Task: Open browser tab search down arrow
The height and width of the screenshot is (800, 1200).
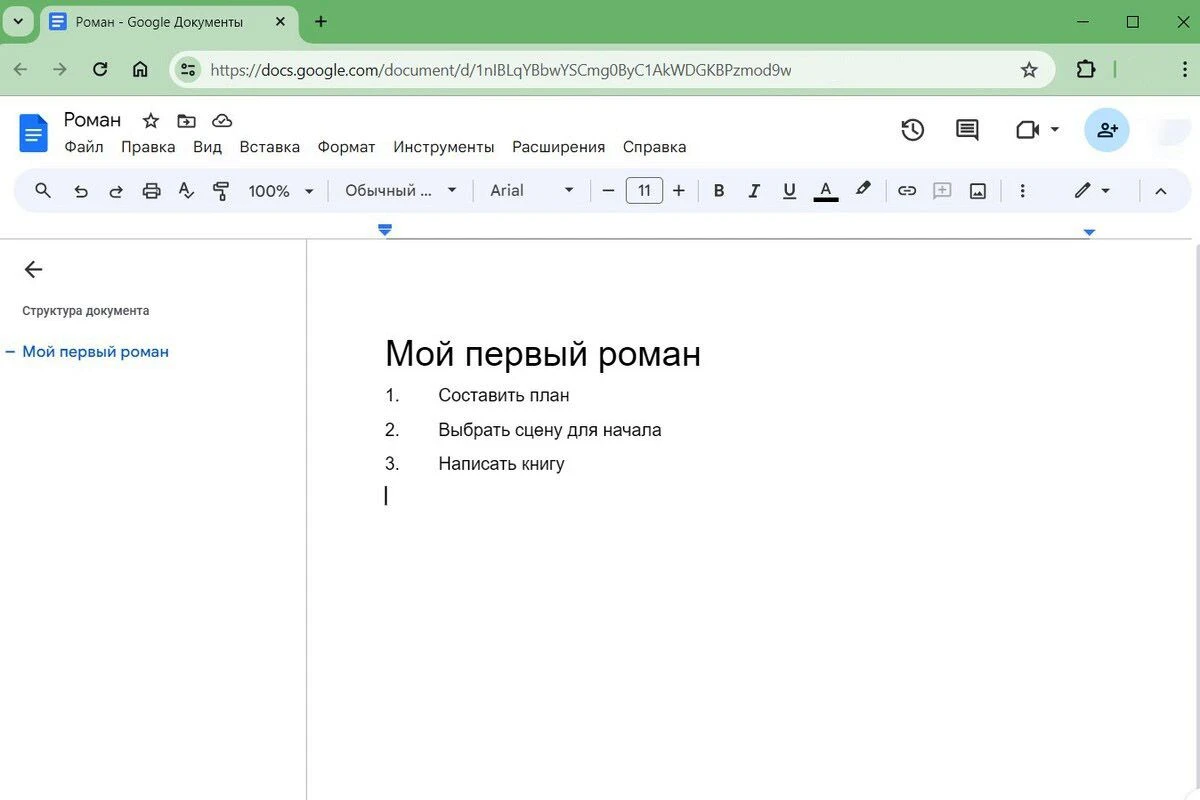Action: click(18, 21)
